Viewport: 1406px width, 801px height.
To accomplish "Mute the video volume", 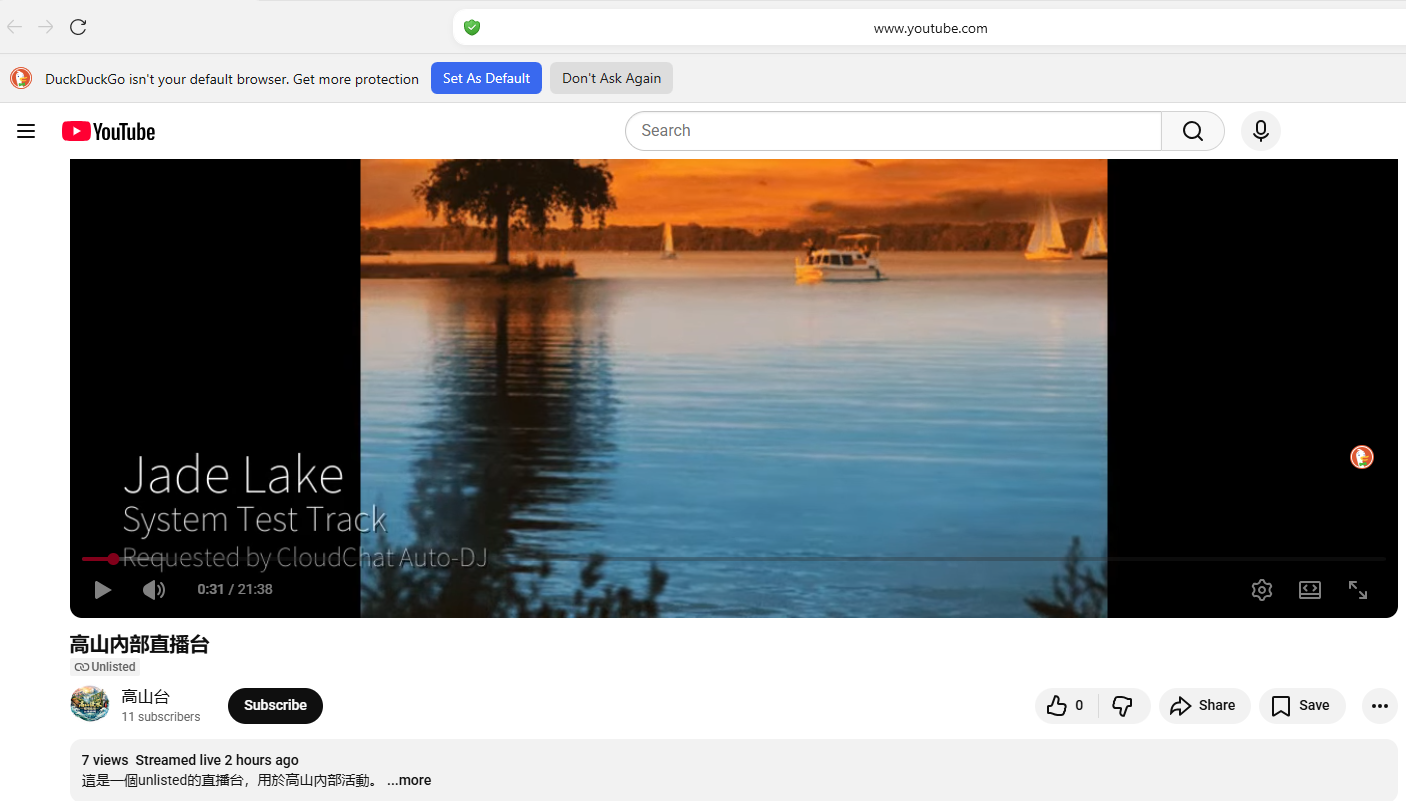I will (x=153, y=590).
